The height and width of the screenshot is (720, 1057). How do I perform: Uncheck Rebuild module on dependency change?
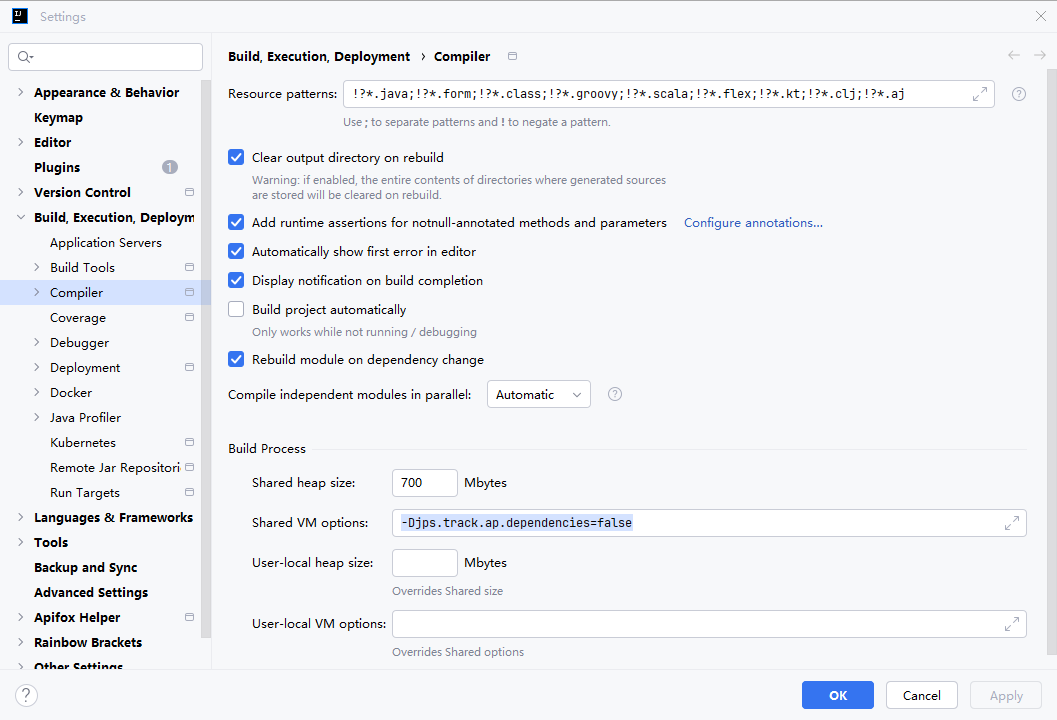pos(236,359)
